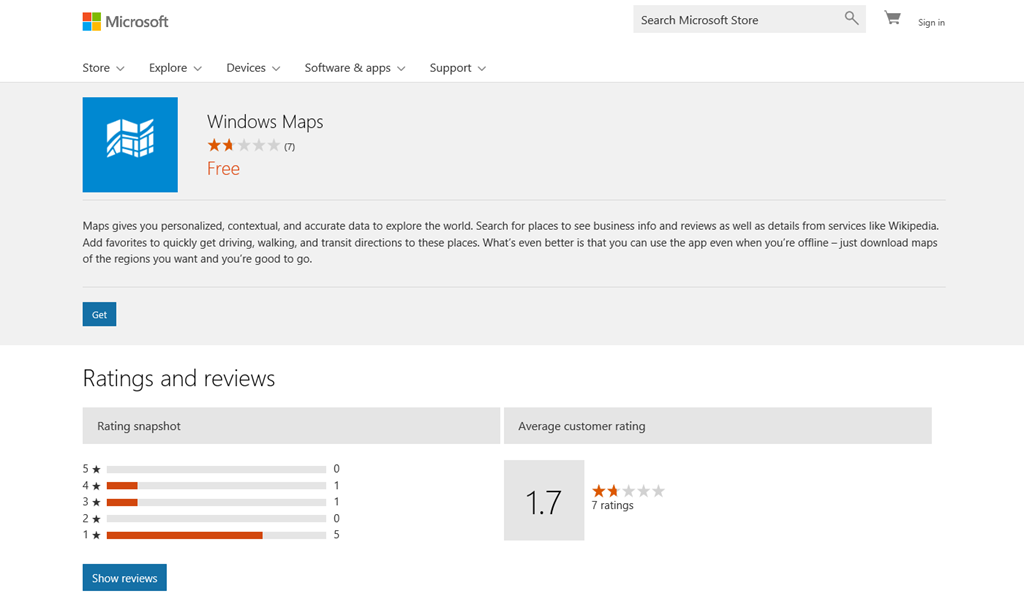Click the 5 star rating bar

point(216,469)
